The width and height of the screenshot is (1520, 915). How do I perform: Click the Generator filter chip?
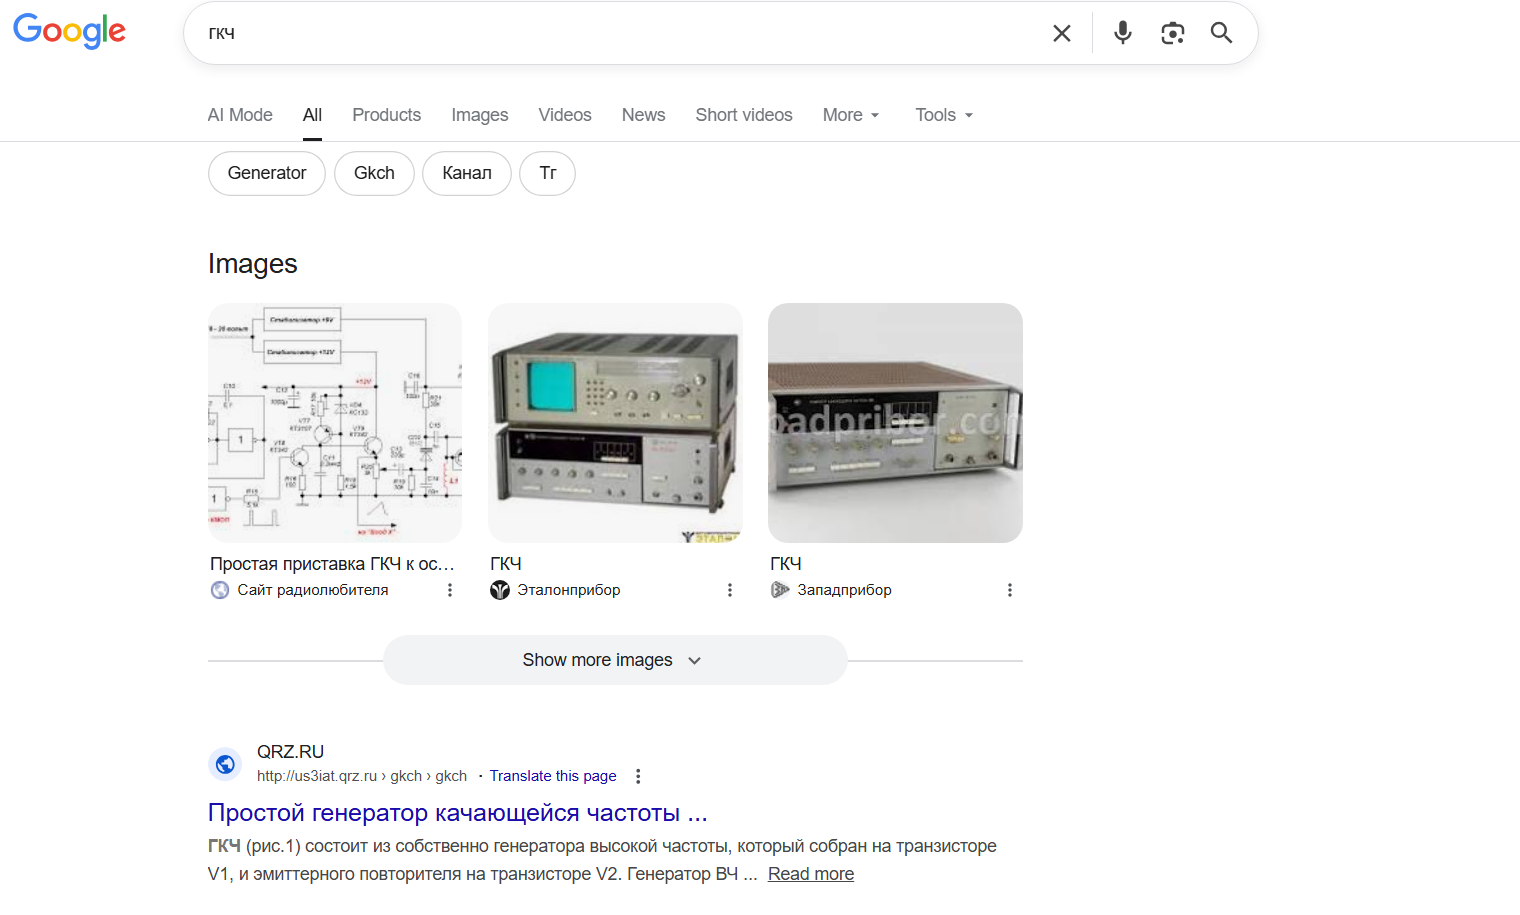pyautogui.click(x=266, y=173)
